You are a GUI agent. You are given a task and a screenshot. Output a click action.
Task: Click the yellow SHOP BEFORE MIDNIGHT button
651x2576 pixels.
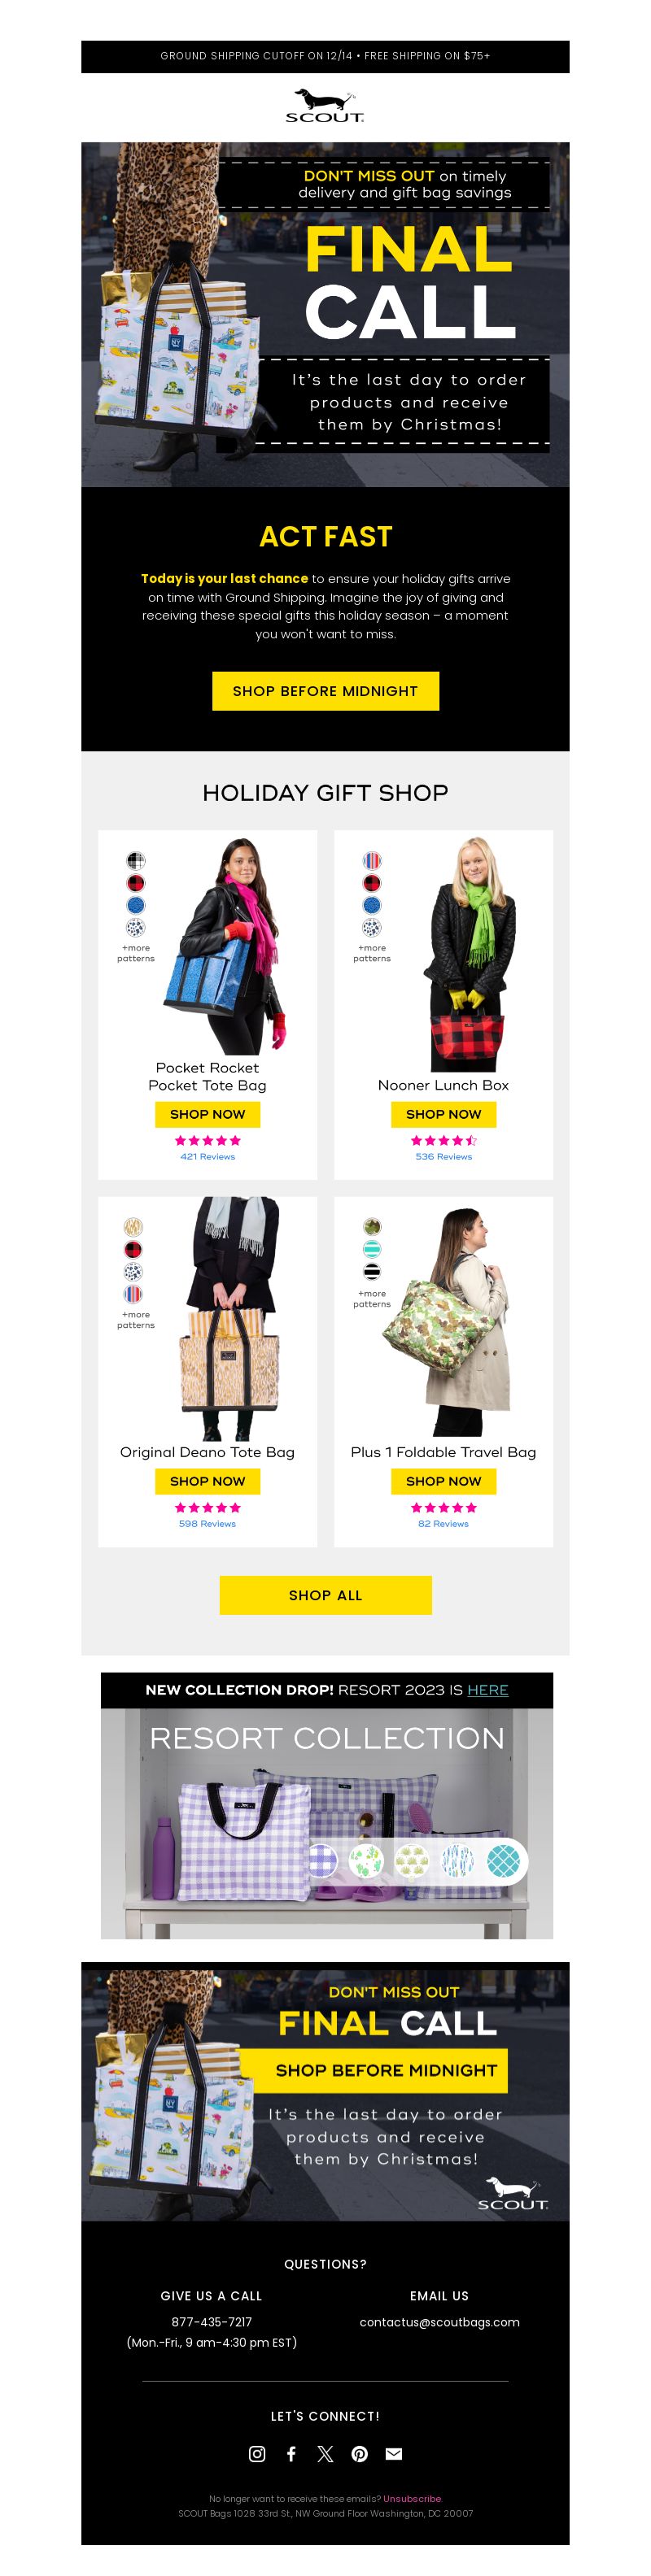click(x=325, y=691)
